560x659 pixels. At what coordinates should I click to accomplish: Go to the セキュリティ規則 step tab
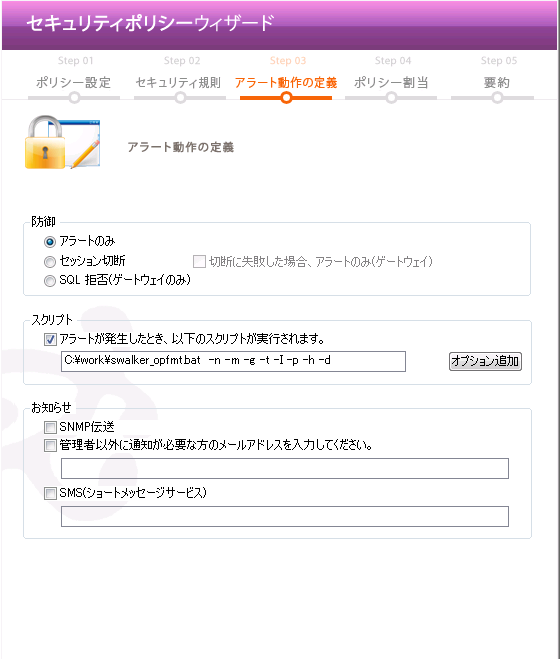click(x=178, y=82)
